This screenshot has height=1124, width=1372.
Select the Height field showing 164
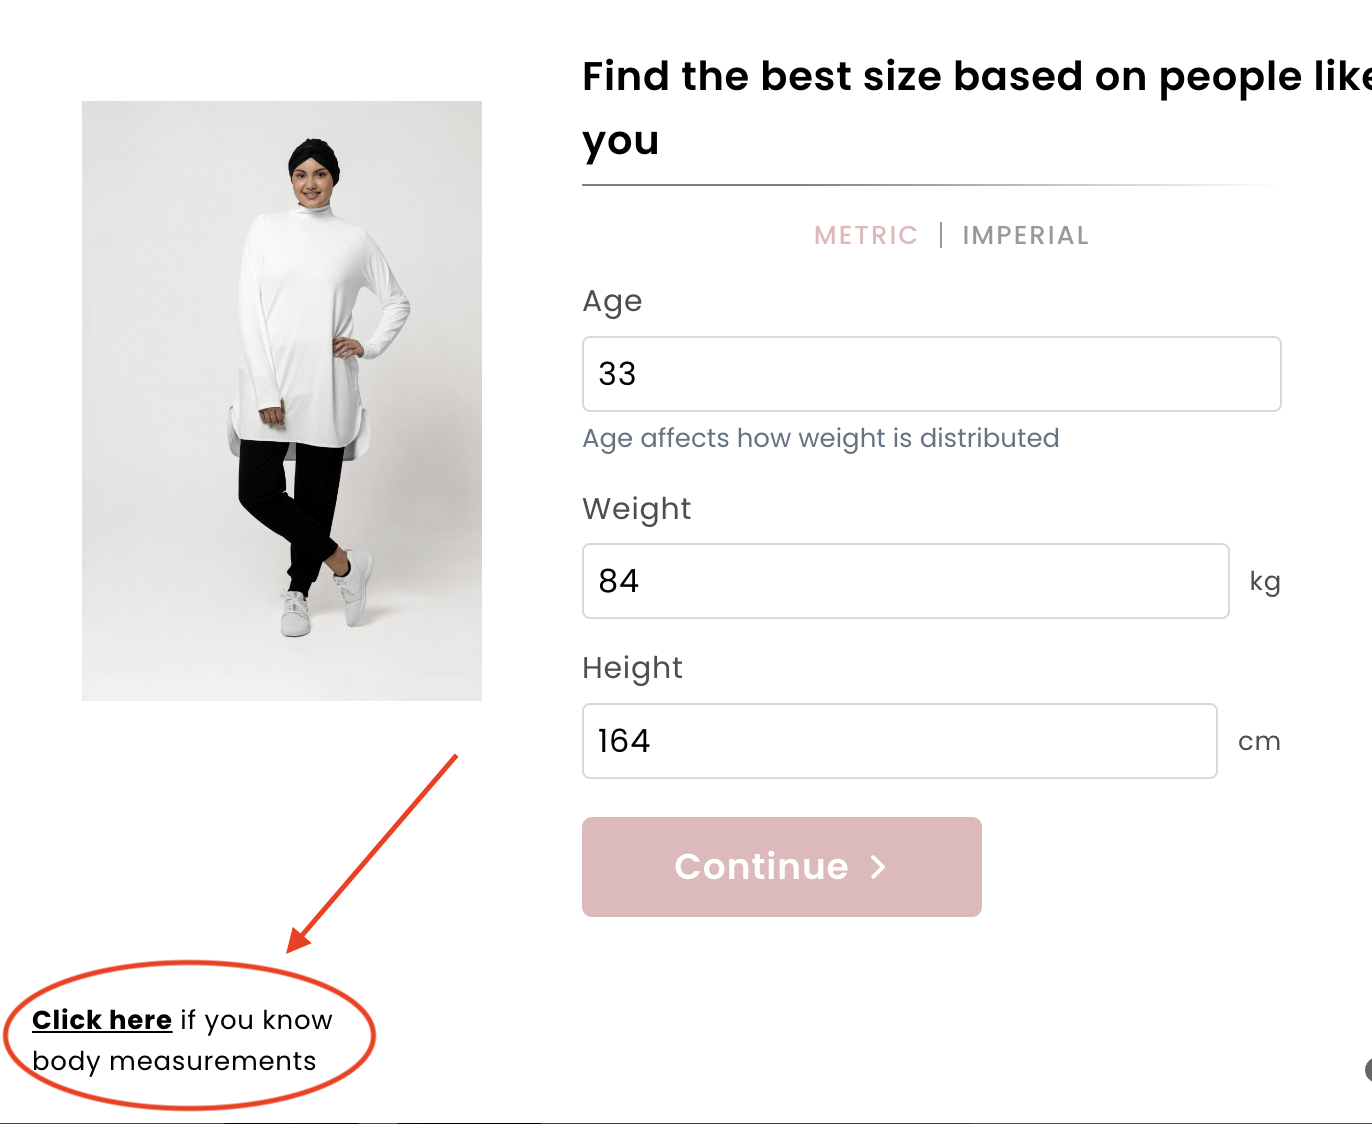coord(899,741)
